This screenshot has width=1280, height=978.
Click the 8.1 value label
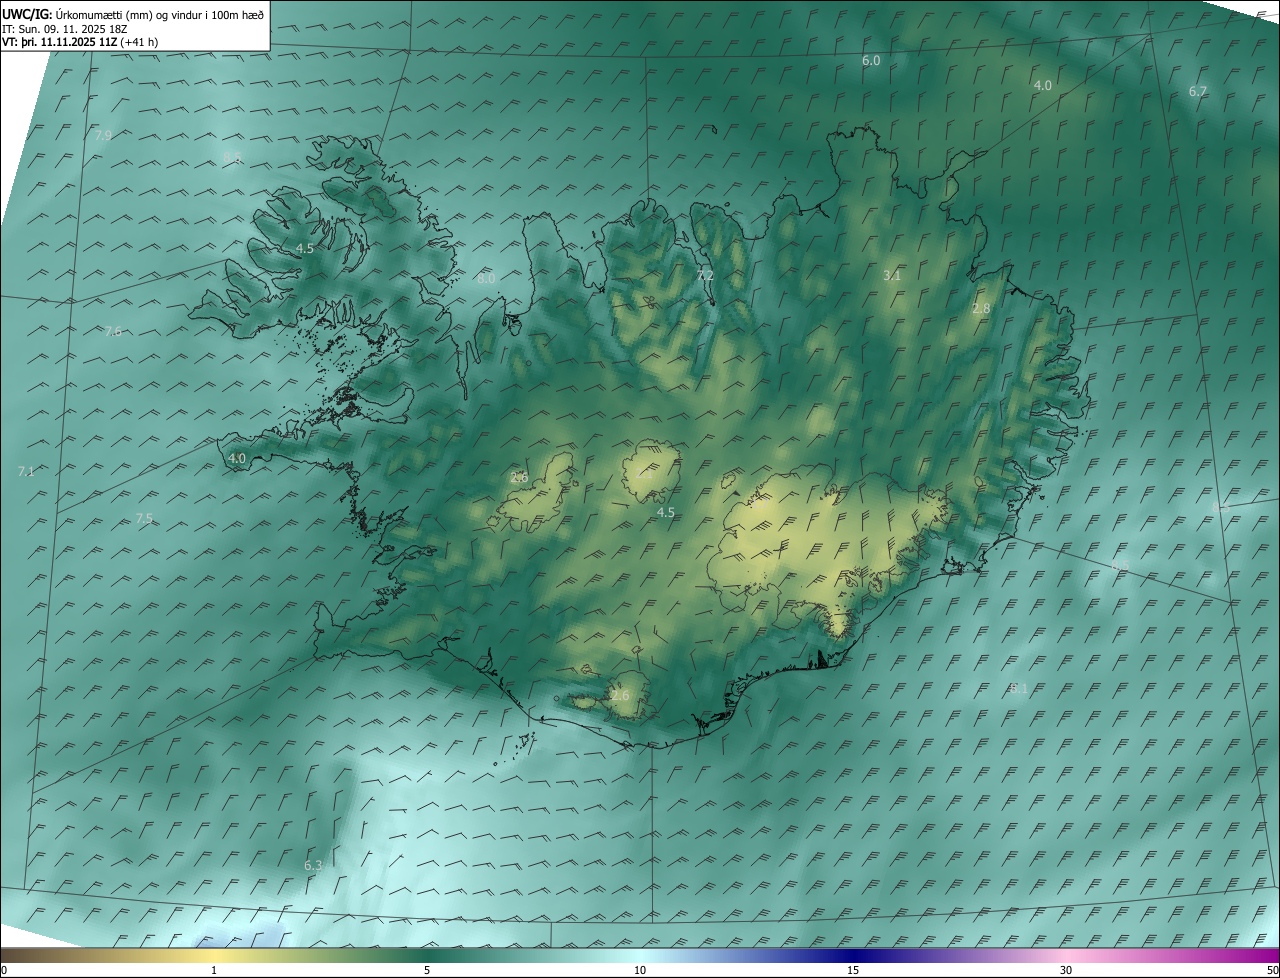click(1018, 688)
